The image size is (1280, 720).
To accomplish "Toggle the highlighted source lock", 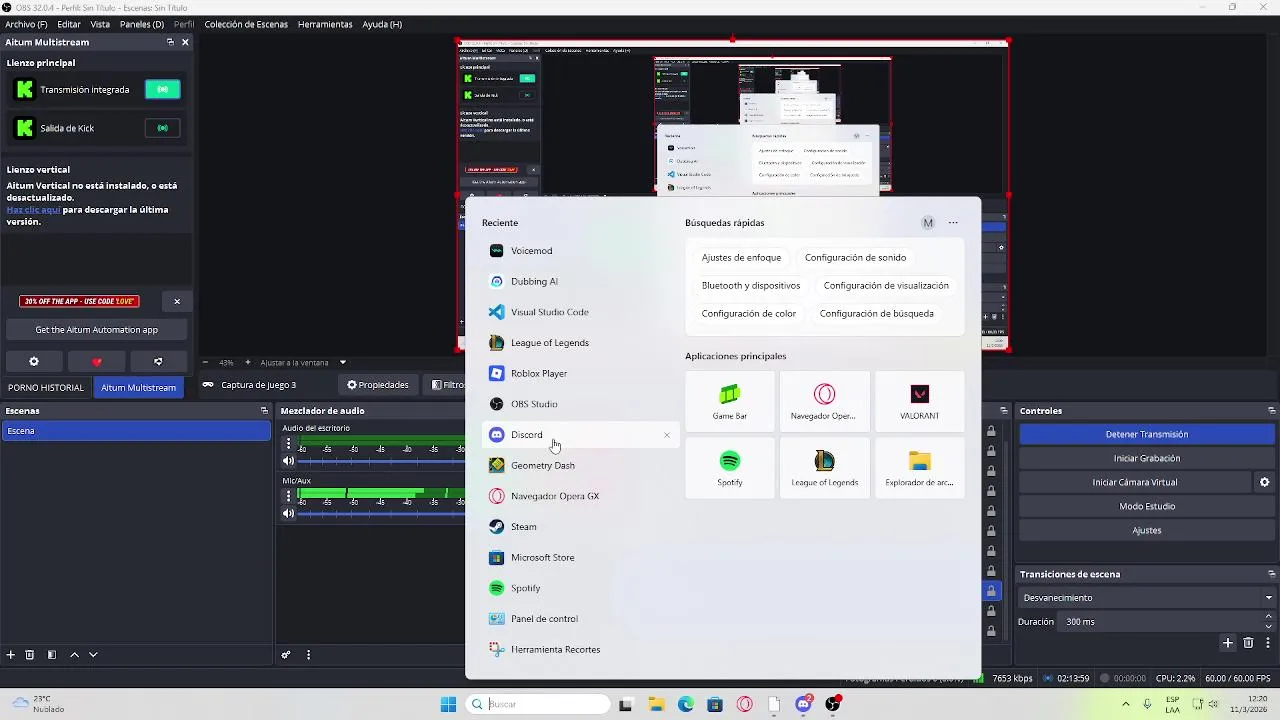I will [991, 591].
